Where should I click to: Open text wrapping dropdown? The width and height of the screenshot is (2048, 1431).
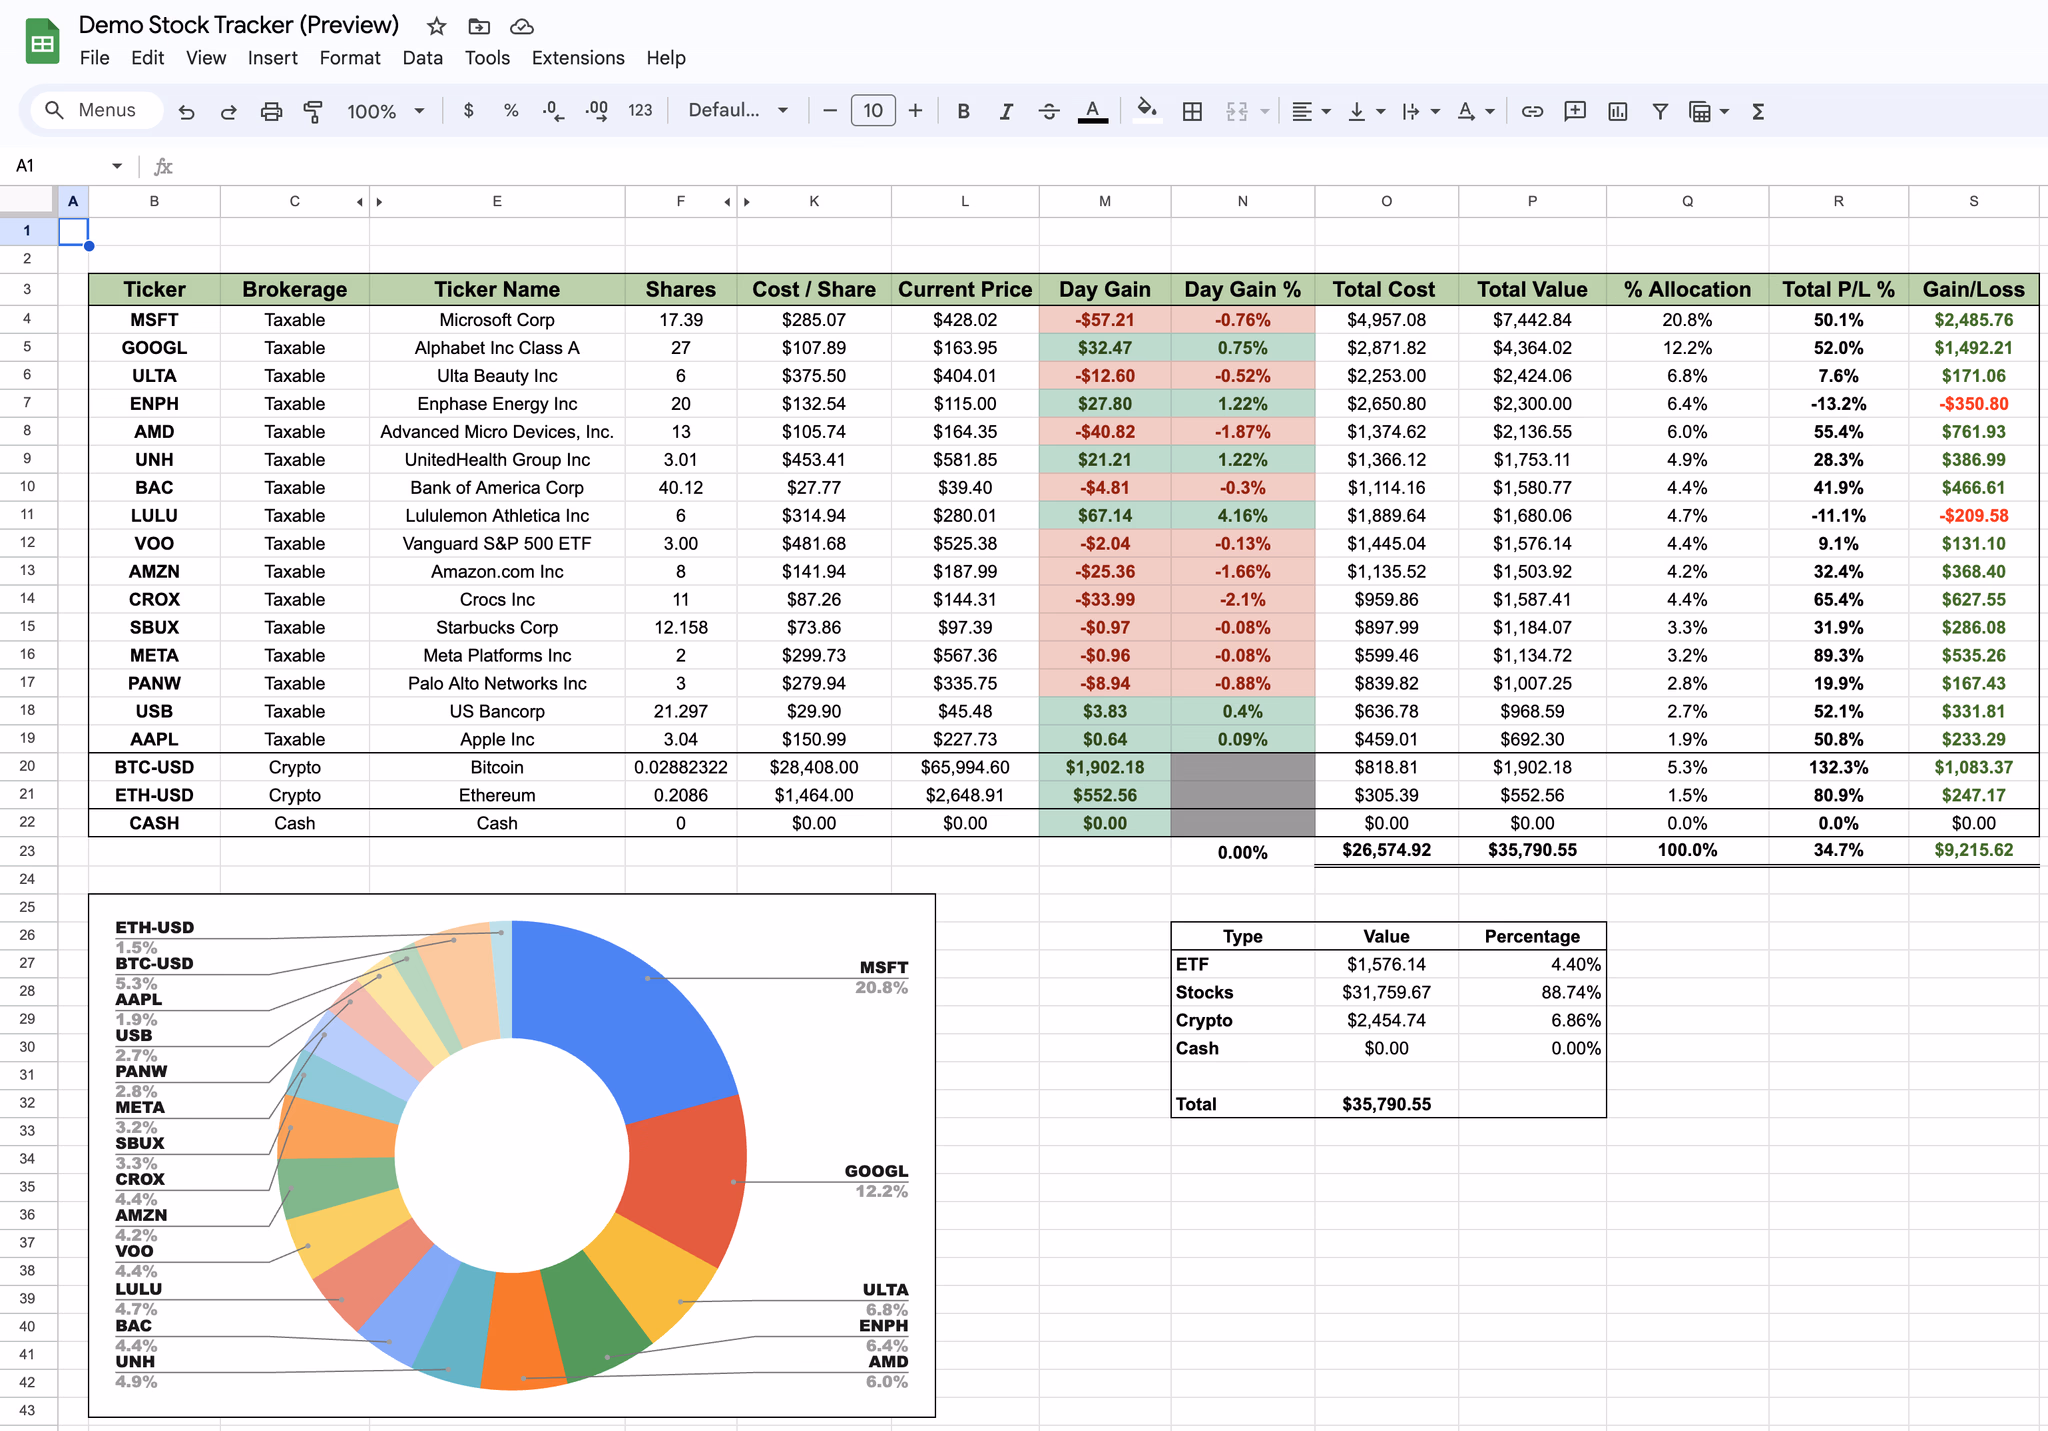pos(1420,111)
